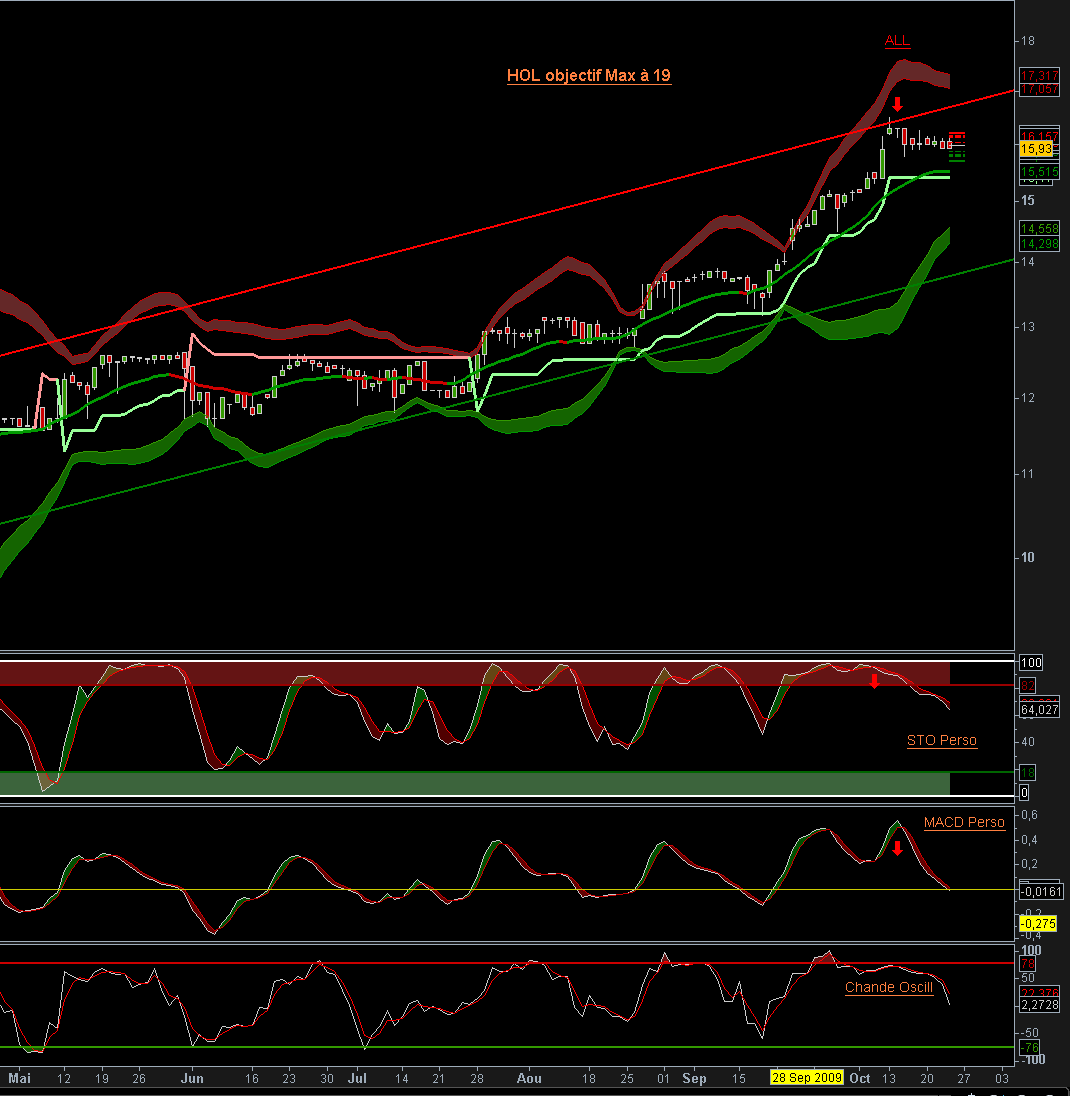This screenshot has width=1070, height=1096.
Task: Click the -50 level on the Chande scale
Action: click(1030, 1032)
